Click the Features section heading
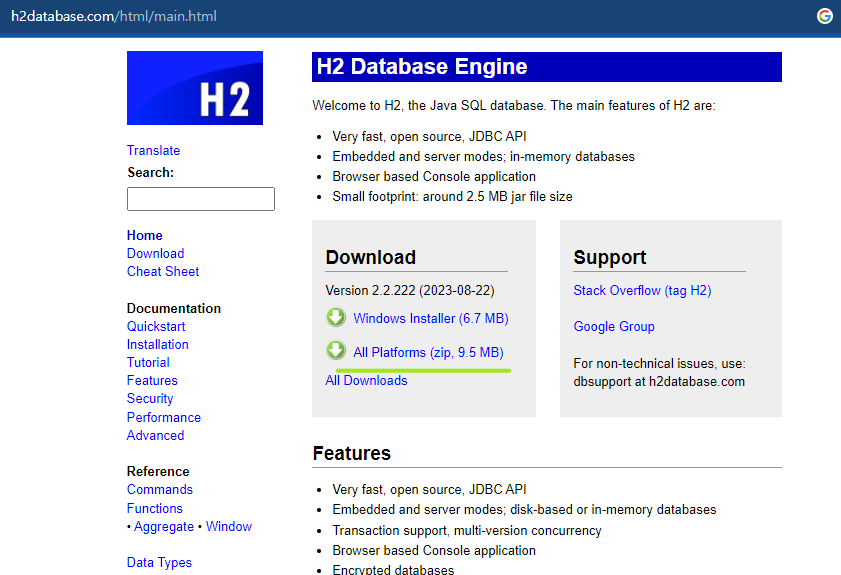 click(352, 454)
